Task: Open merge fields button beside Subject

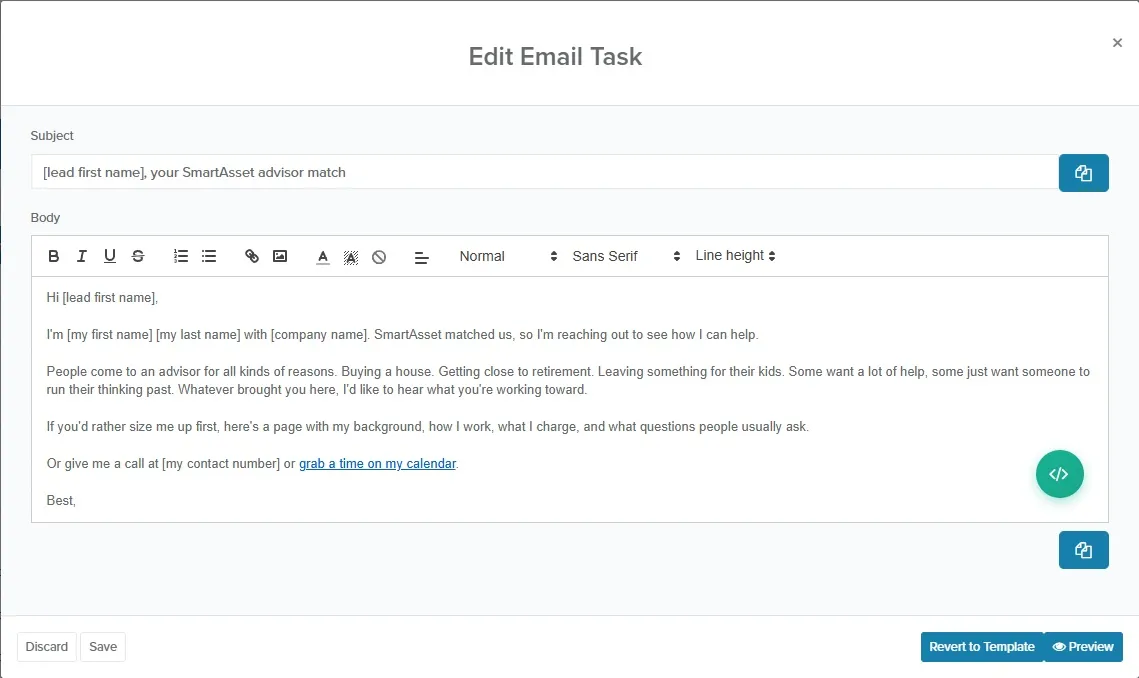Action: tap(1083, 173)
